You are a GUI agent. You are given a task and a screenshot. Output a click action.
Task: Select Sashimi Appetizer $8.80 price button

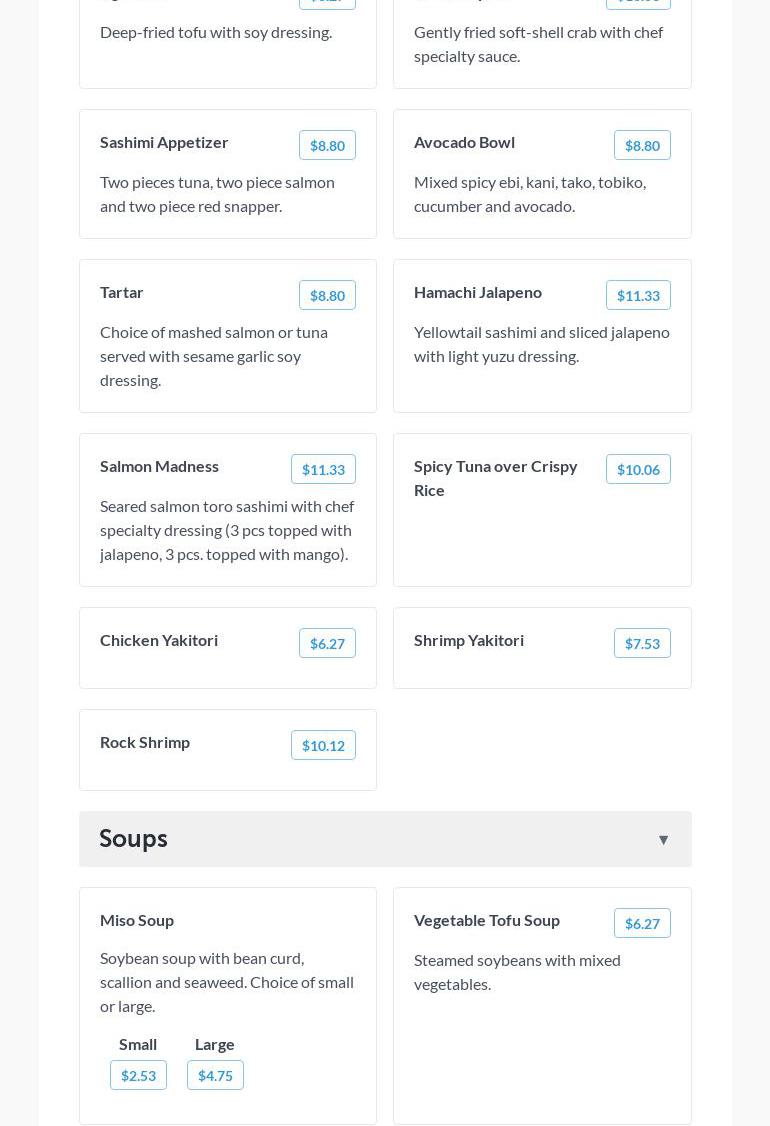point(327,145)
